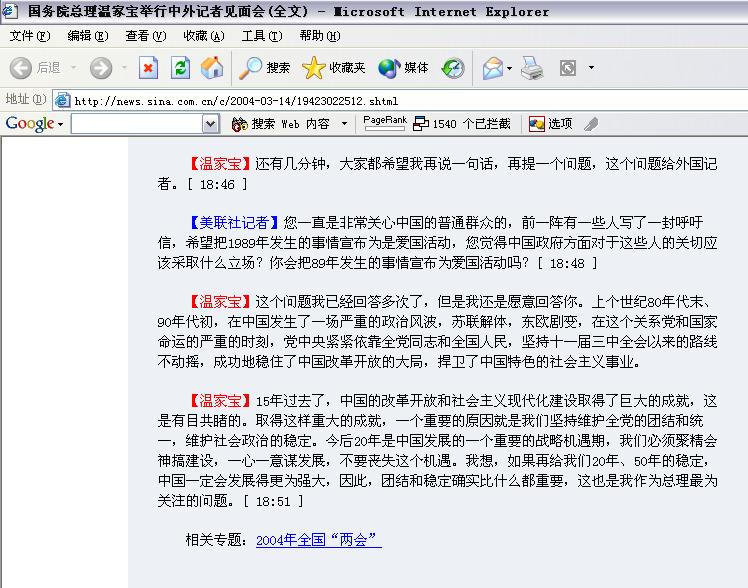The height and width of the screenshot is (588, 748).
Task: Click 【温家宝】 before 15年过去了
Action: (x=219, y=401)
